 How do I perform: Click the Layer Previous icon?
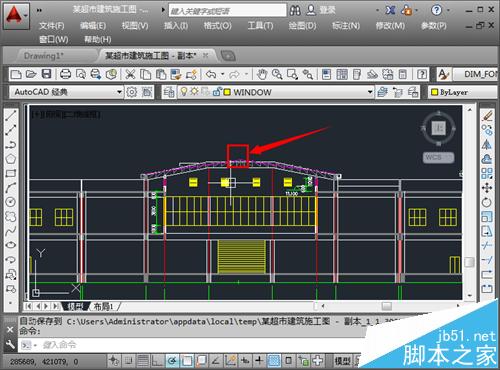(x=398, y=92)
